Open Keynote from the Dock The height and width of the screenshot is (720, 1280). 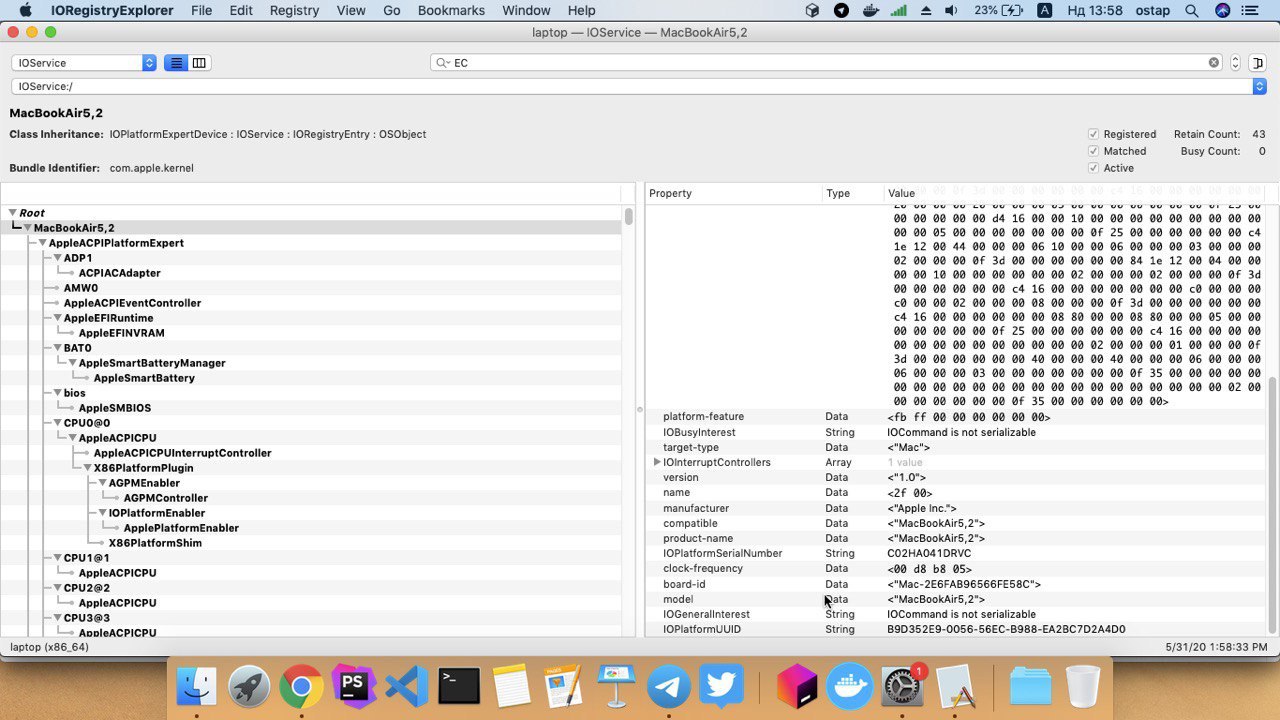pyautogui.click(x=616, y=686)
